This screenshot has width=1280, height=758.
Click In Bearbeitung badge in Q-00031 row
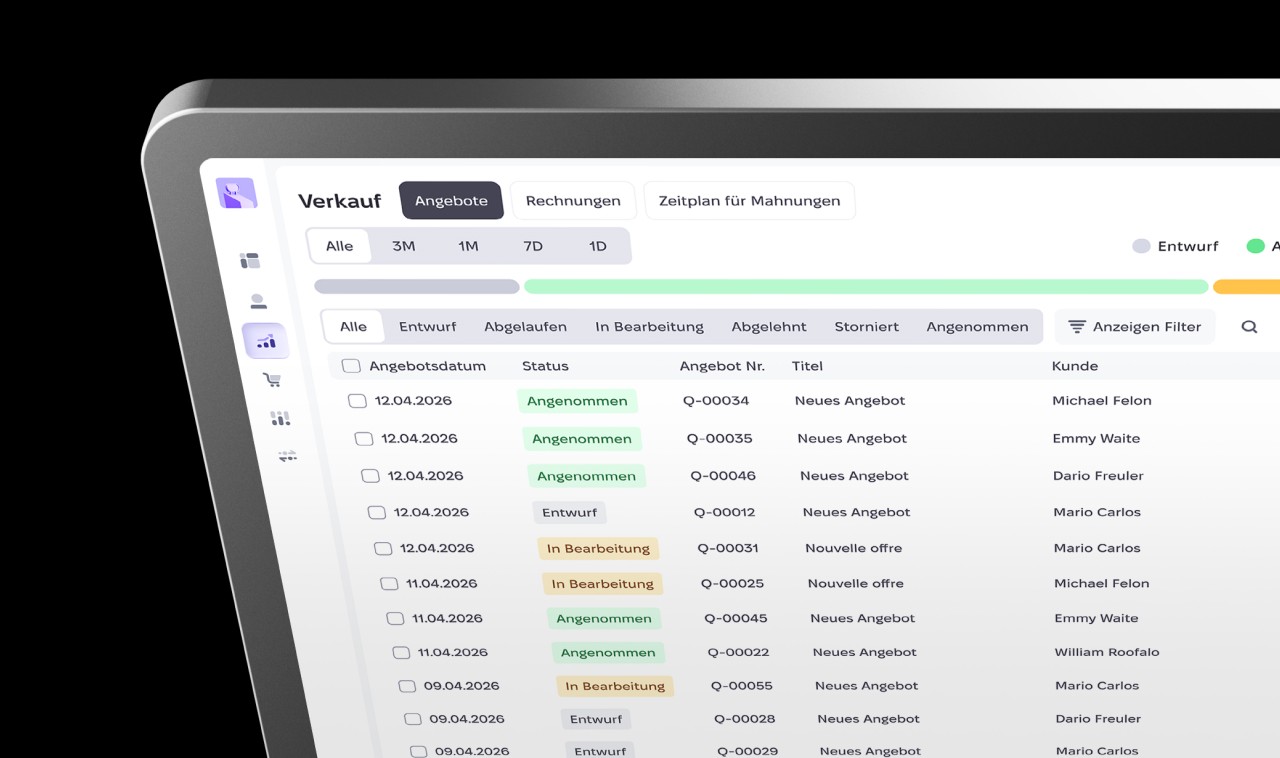pos(598,548)
